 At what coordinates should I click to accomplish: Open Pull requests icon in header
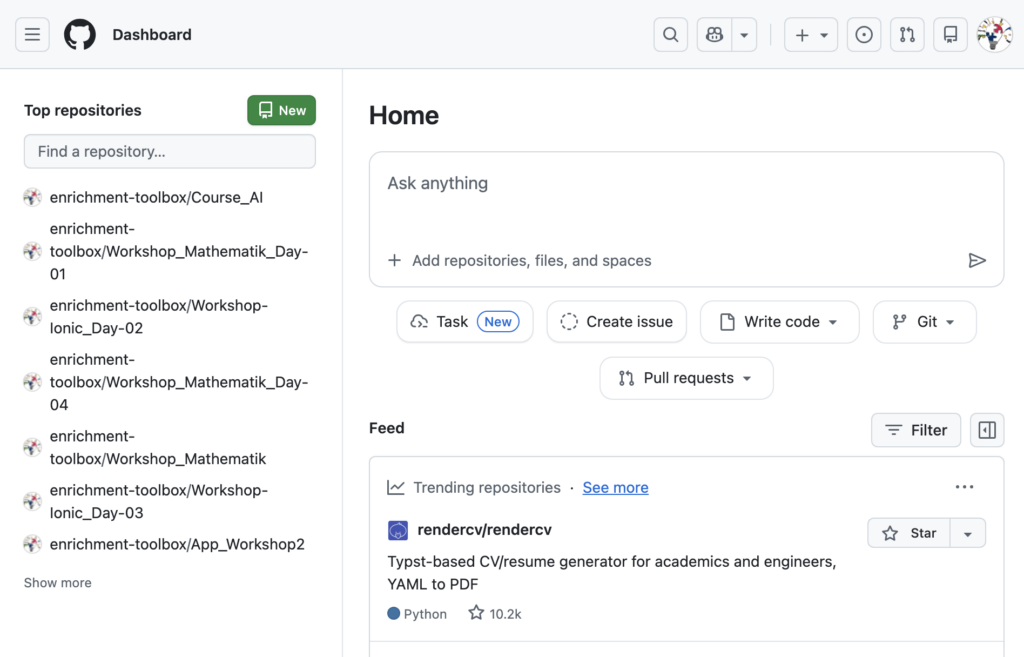click(907, 35)
